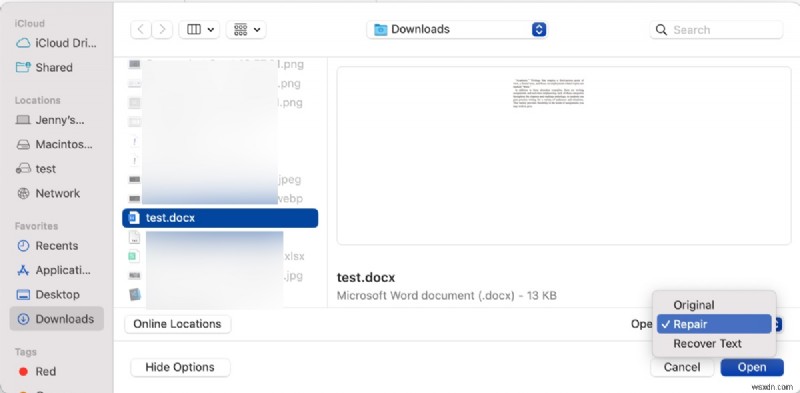This screenshot has height=393, width=800.
Task: Click the bold test.docx title under the preview
Action: (366, 278)
